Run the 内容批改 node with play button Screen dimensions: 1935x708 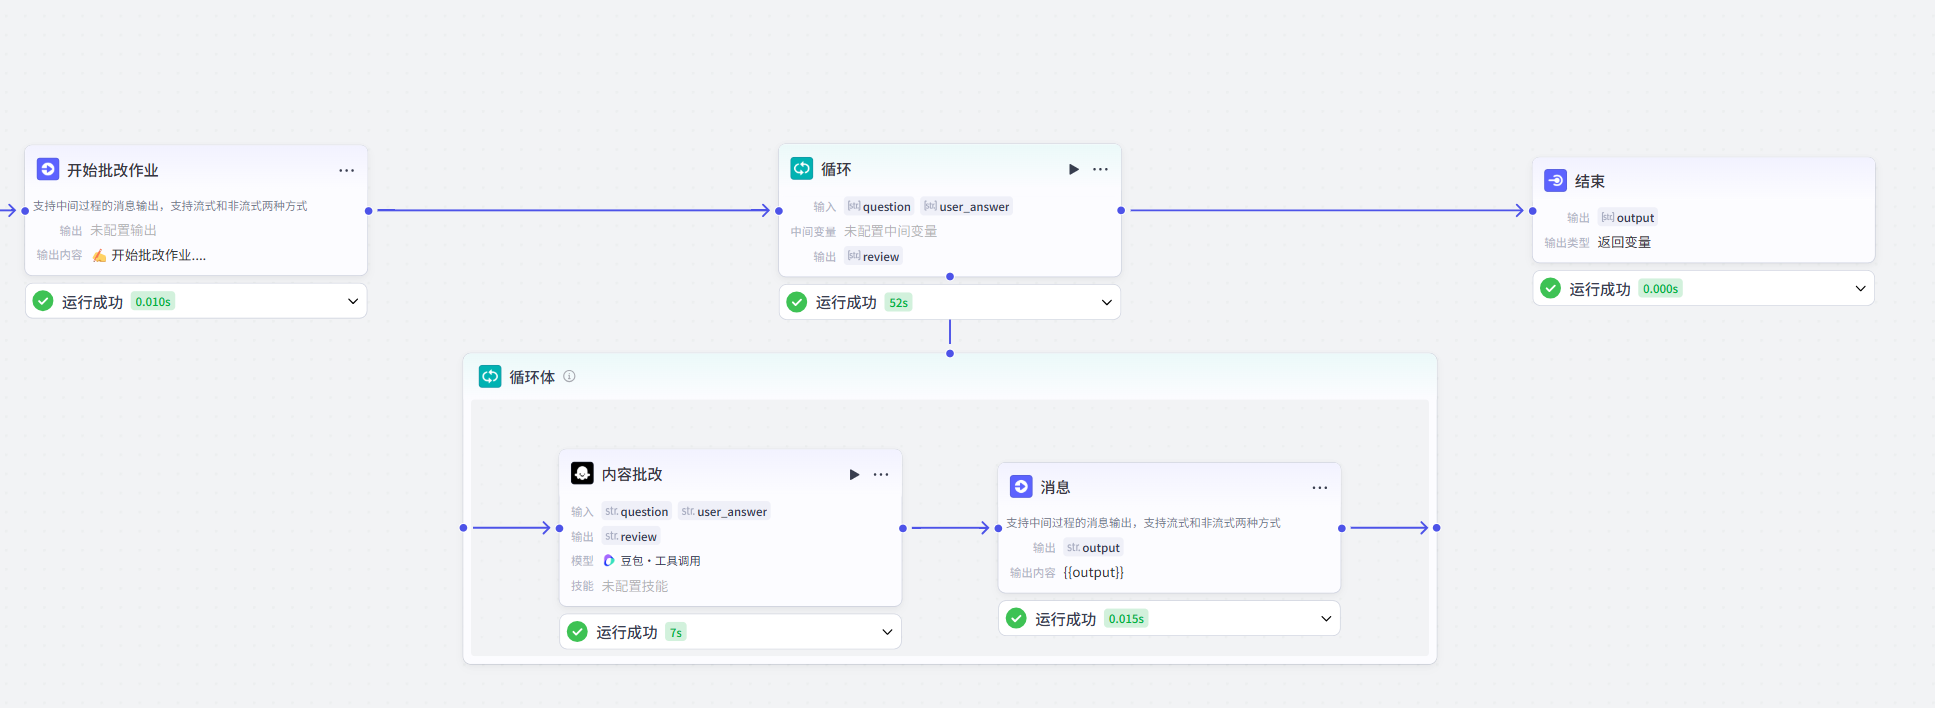point(854,474)
